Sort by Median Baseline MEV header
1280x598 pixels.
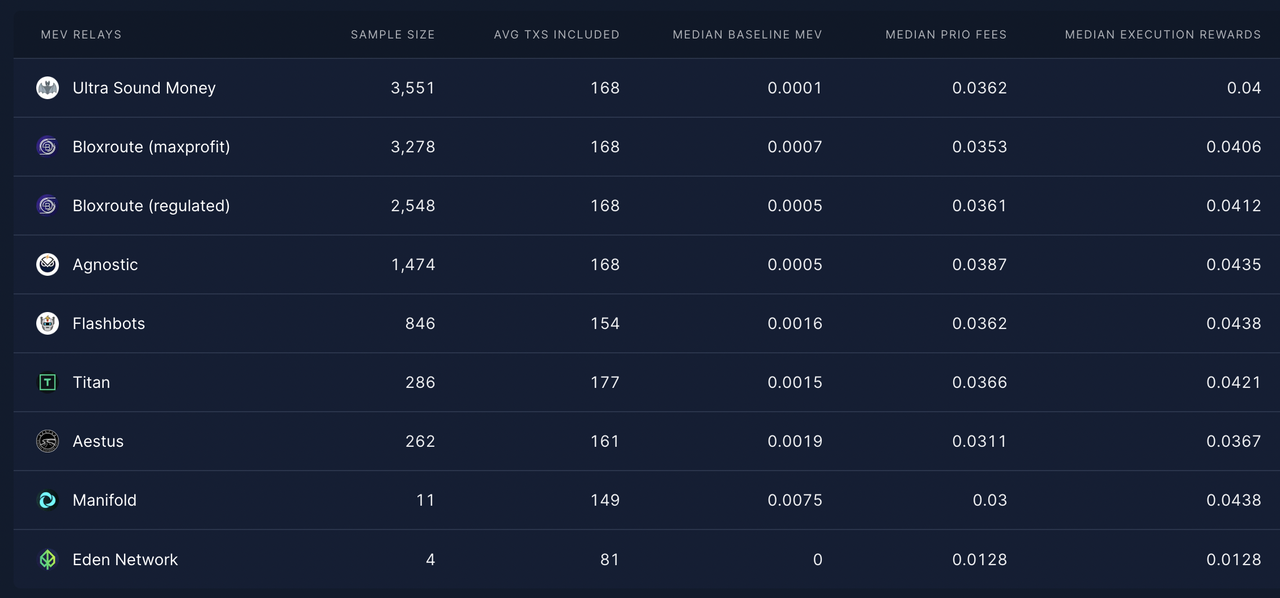pos(747,35)
